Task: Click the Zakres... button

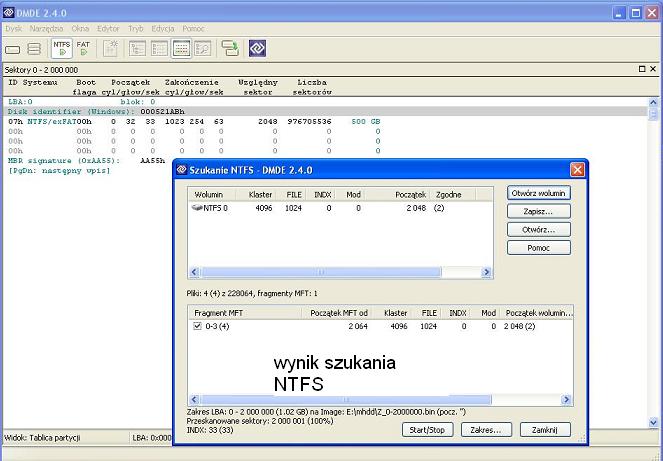Action: pos(486,430)
